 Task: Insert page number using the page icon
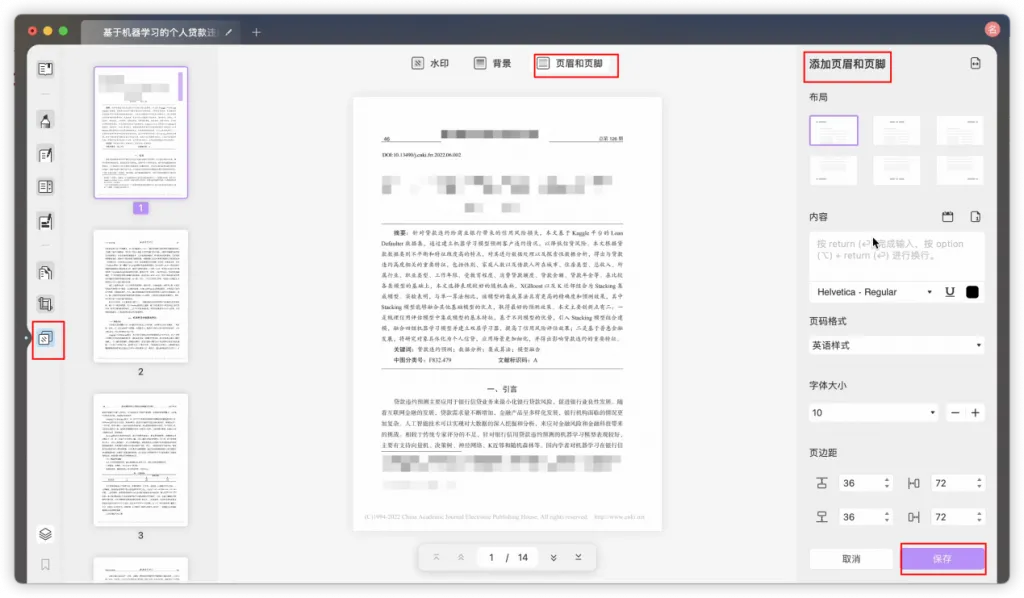(x=976, y=217)
